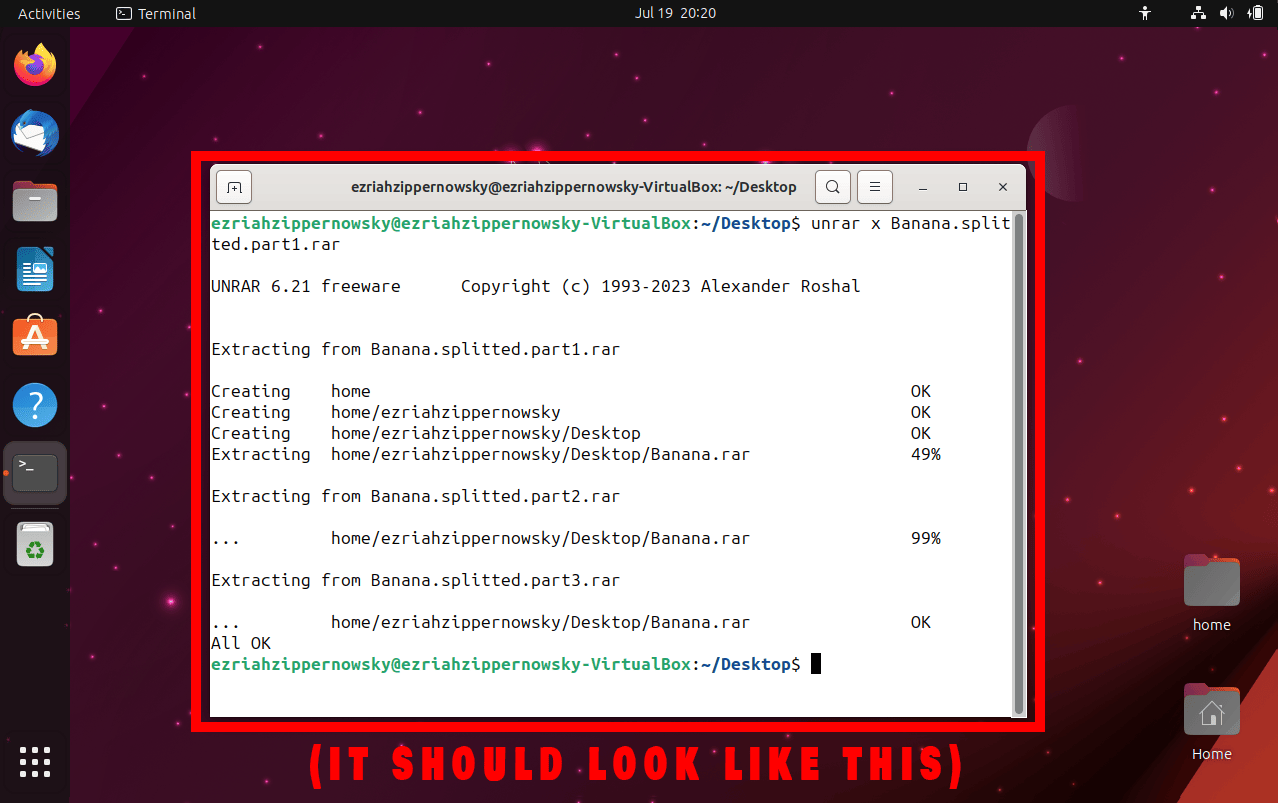This screenshot has height=803, width=1278.
Task: Open the clock and calendar popup
Action: [x=675, y=13]
